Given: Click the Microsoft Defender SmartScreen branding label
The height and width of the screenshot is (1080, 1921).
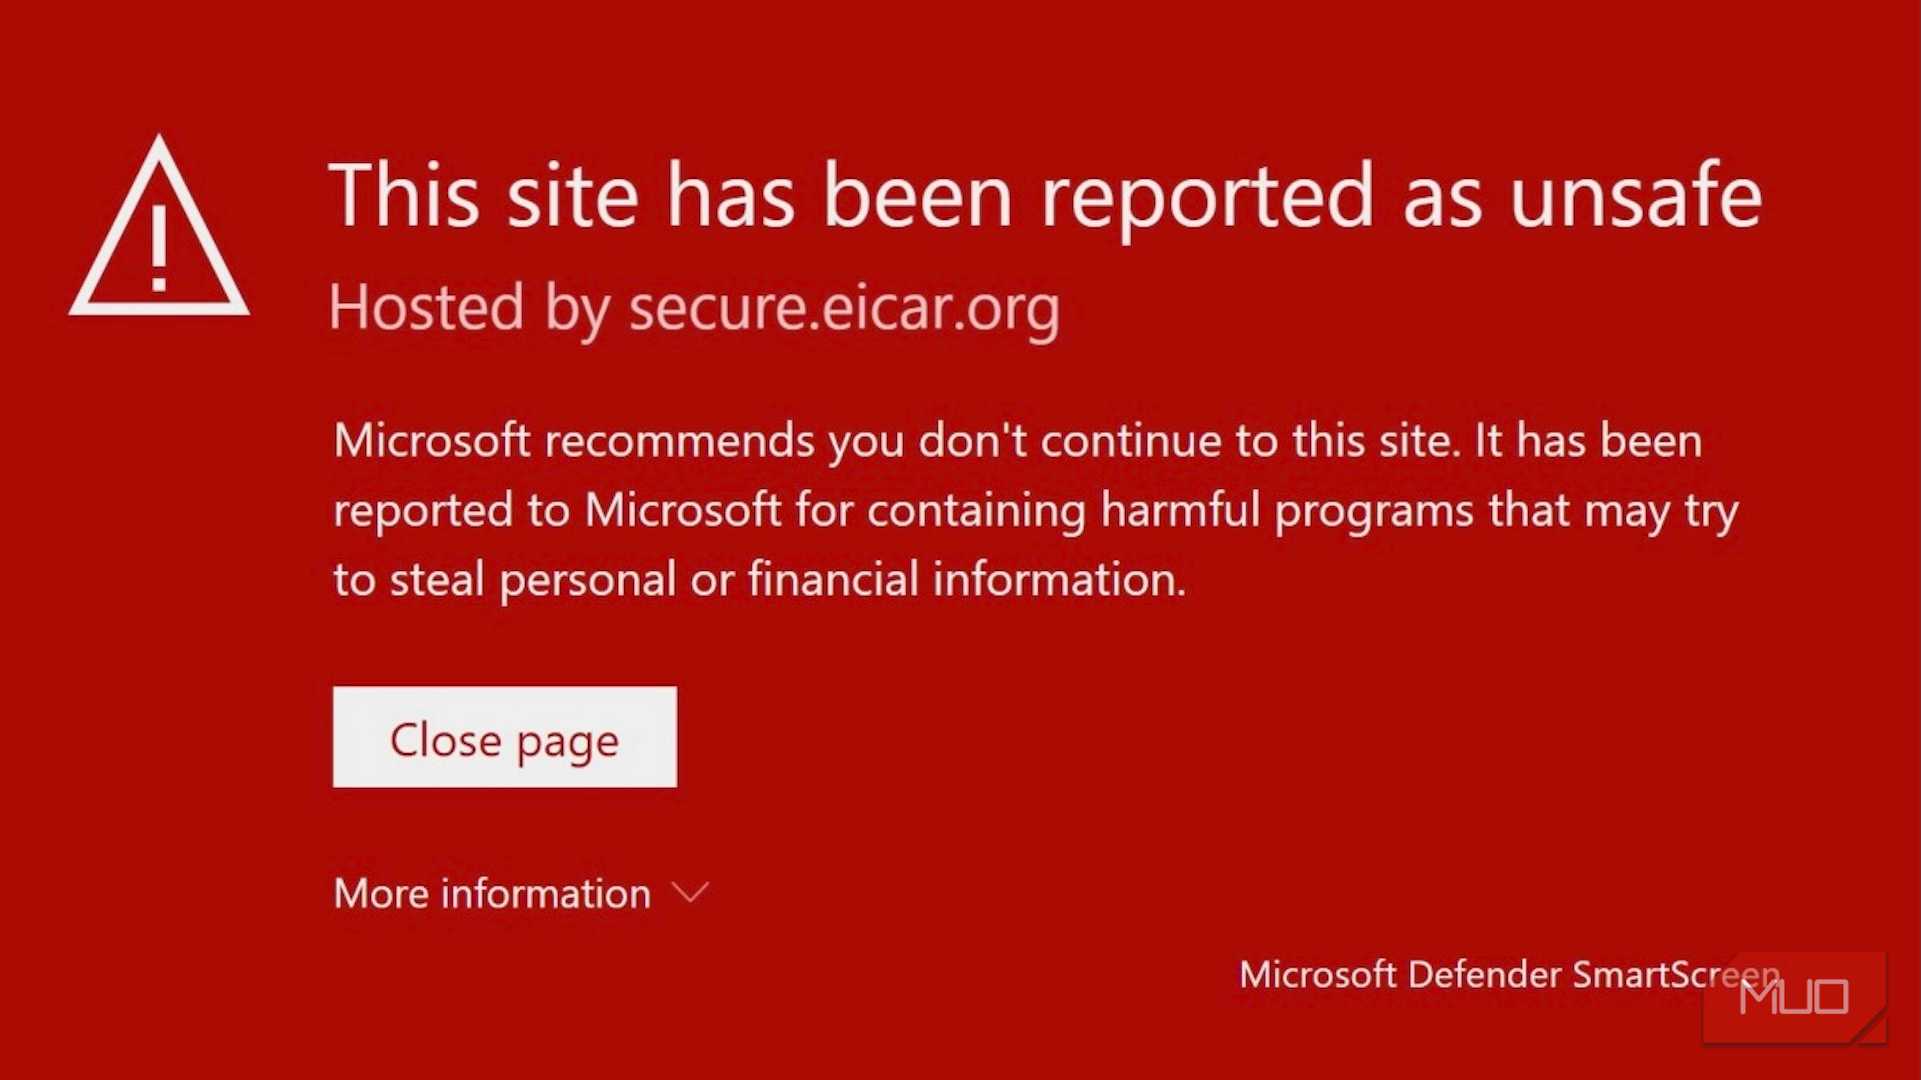Looking at the screenshot, I should point(1509,974).
